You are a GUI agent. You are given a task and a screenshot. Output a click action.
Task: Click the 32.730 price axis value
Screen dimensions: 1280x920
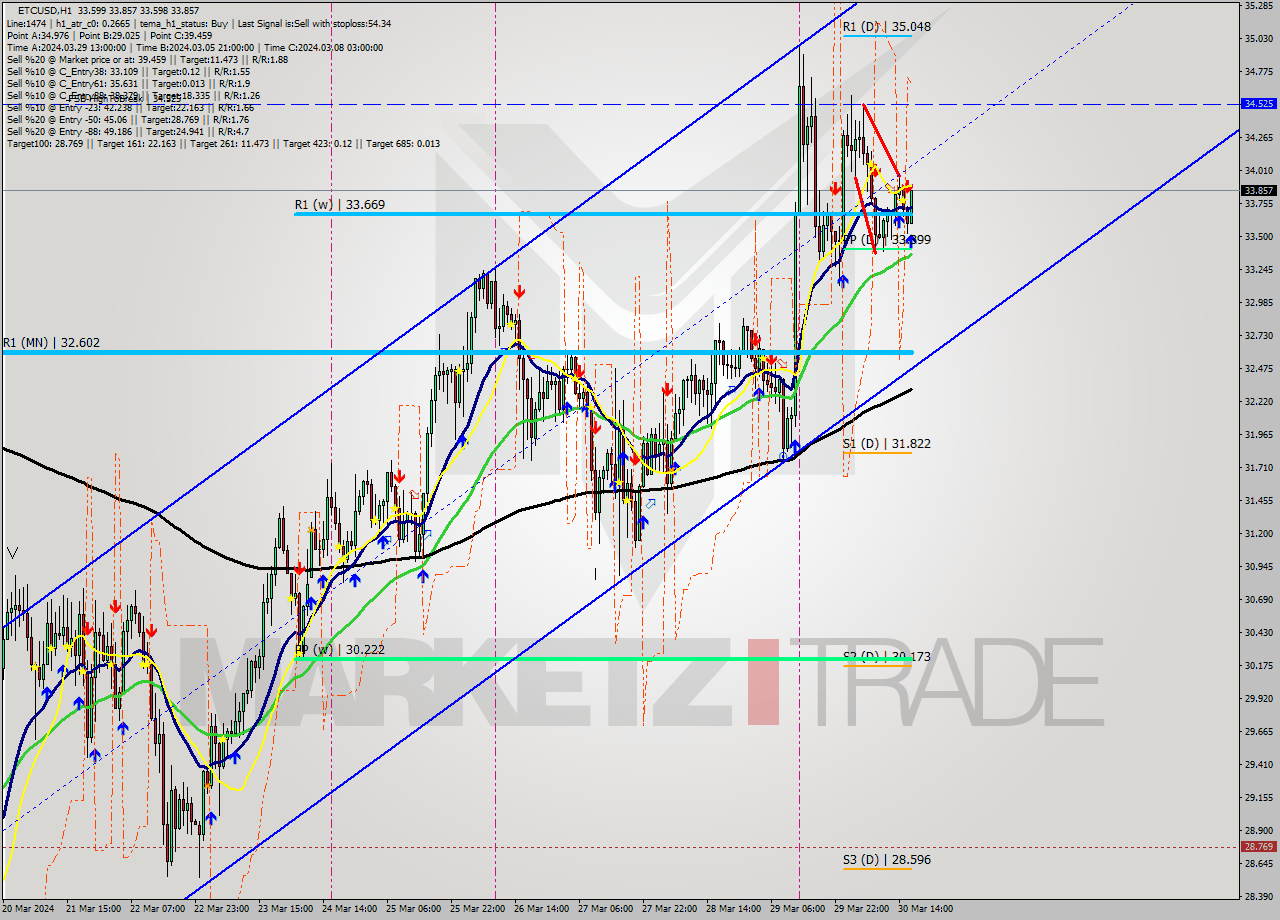click(x=1258, y=336)
